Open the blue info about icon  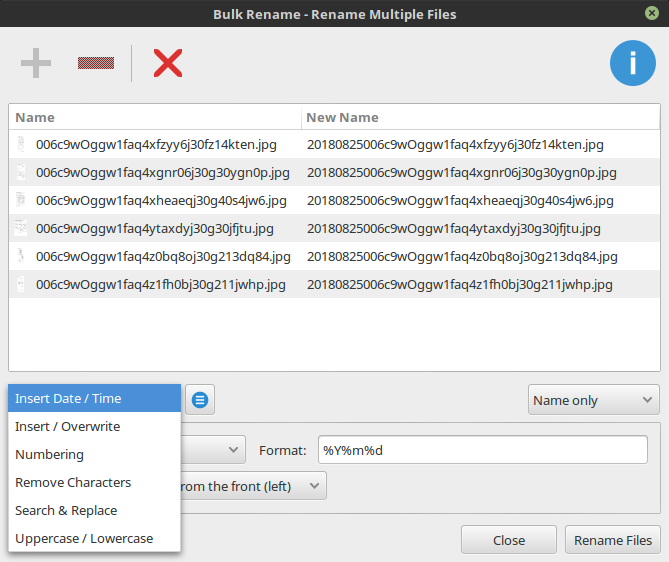tap(632, 64)
